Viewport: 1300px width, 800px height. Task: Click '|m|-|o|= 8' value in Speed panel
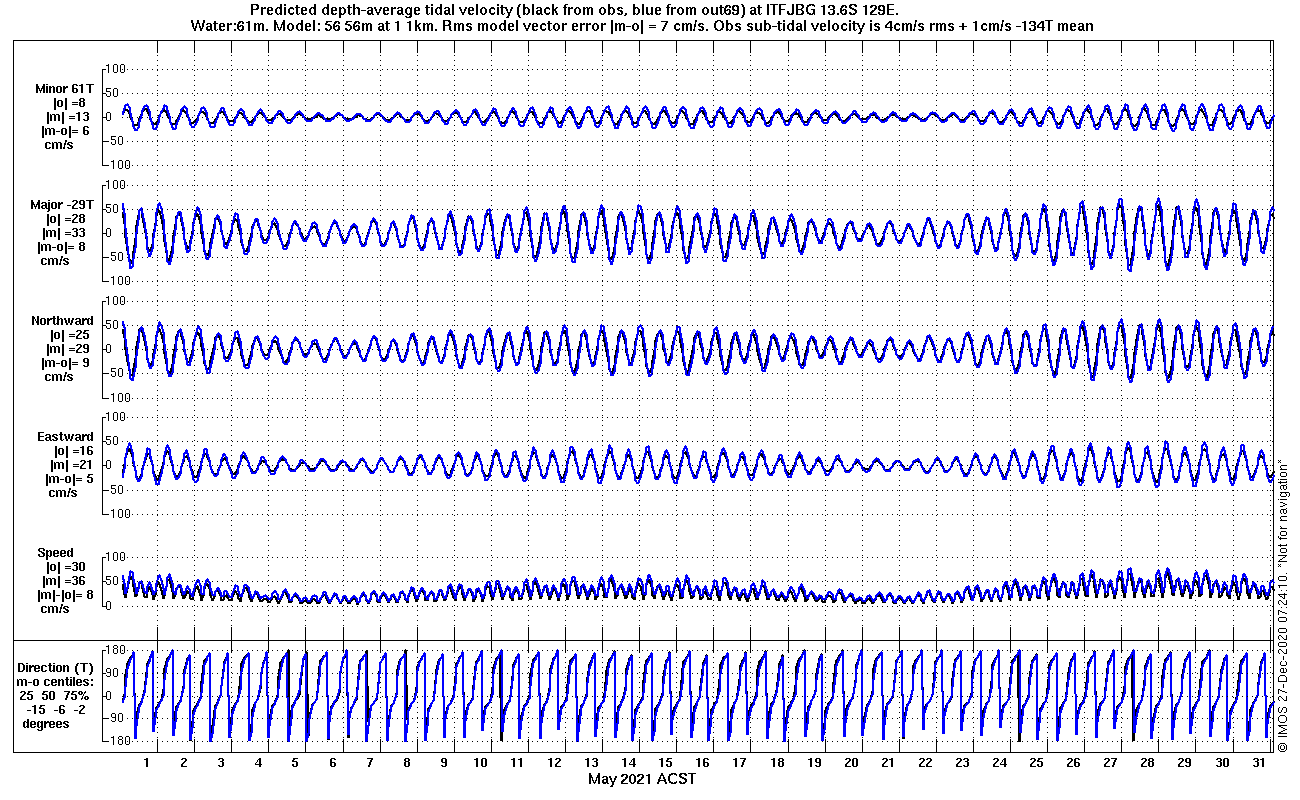64,595
